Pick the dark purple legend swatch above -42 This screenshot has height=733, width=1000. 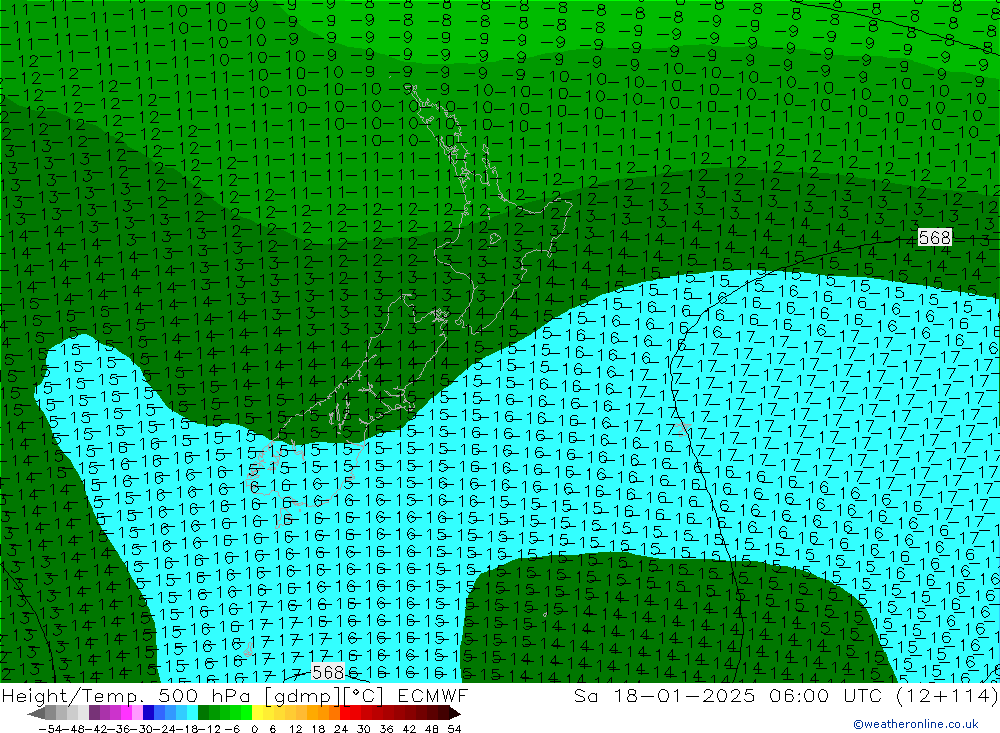(94, 713)
